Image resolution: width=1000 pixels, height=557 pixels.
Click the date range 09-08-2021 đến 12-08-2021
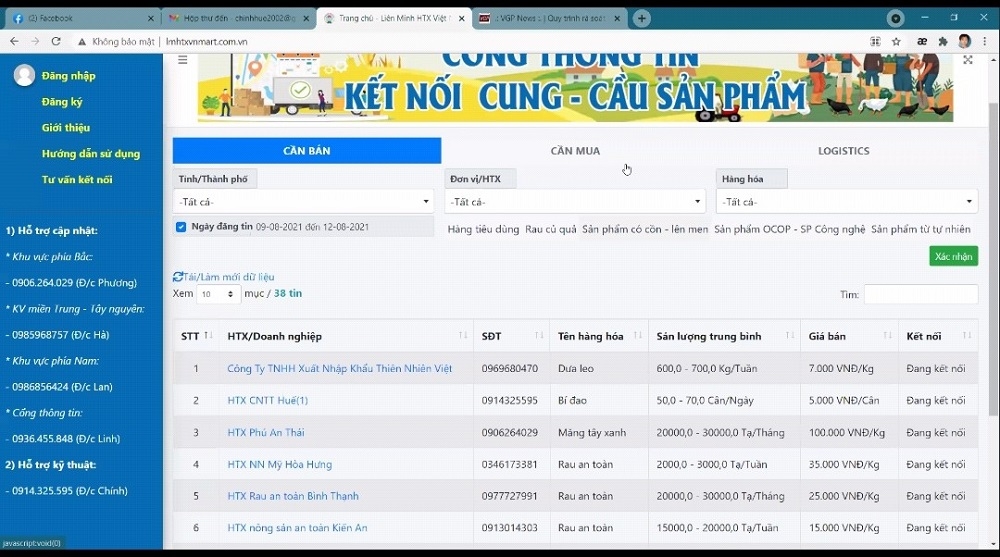312,227
